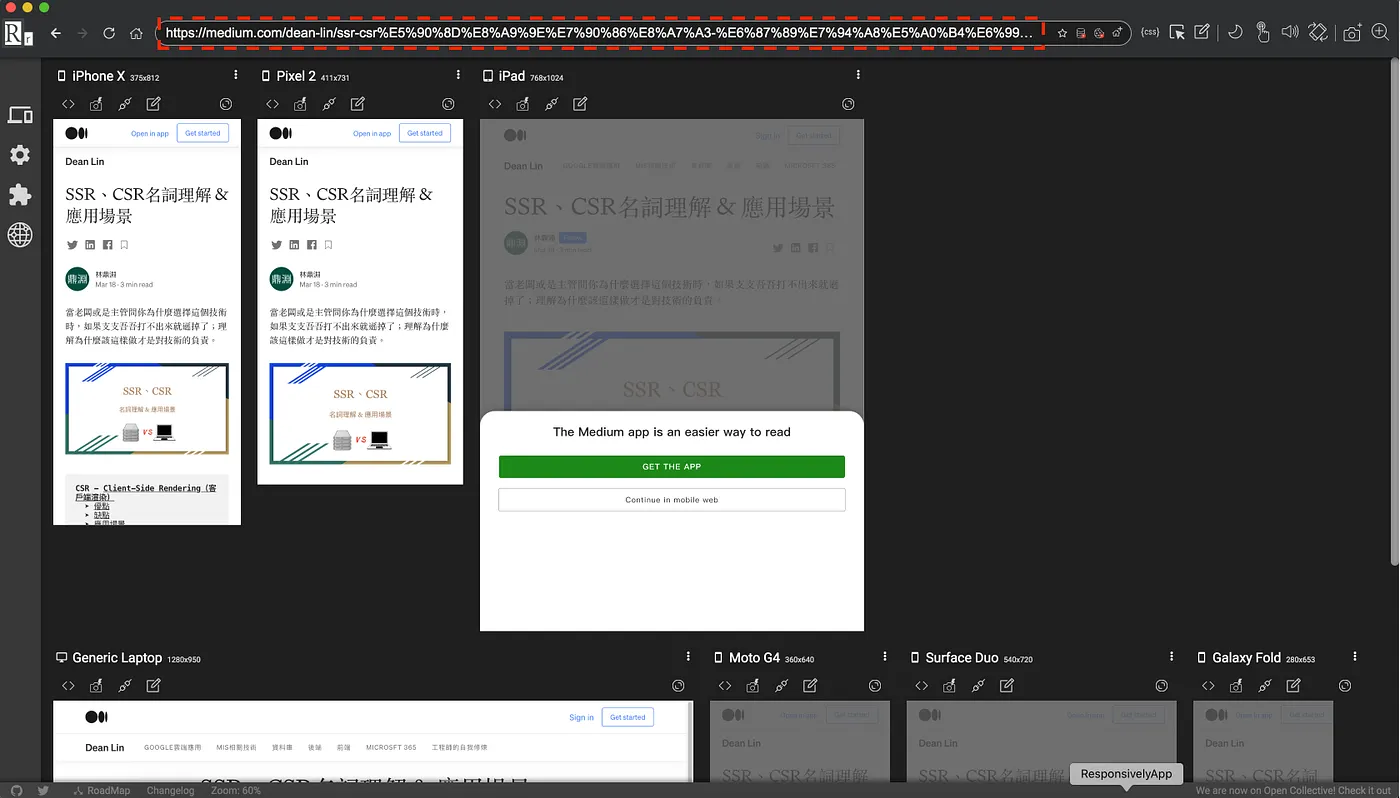Capture a screenshot of the iPhone X device

96,104
